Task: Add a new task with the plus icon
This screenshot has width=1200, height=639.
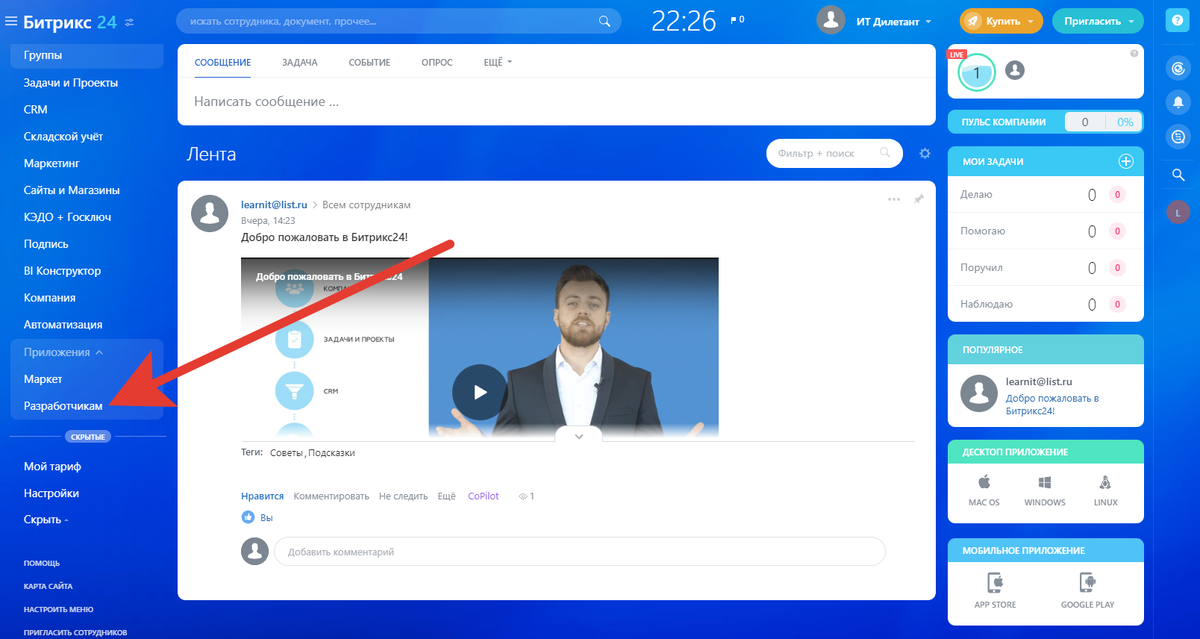Action: coord(1125,161)
